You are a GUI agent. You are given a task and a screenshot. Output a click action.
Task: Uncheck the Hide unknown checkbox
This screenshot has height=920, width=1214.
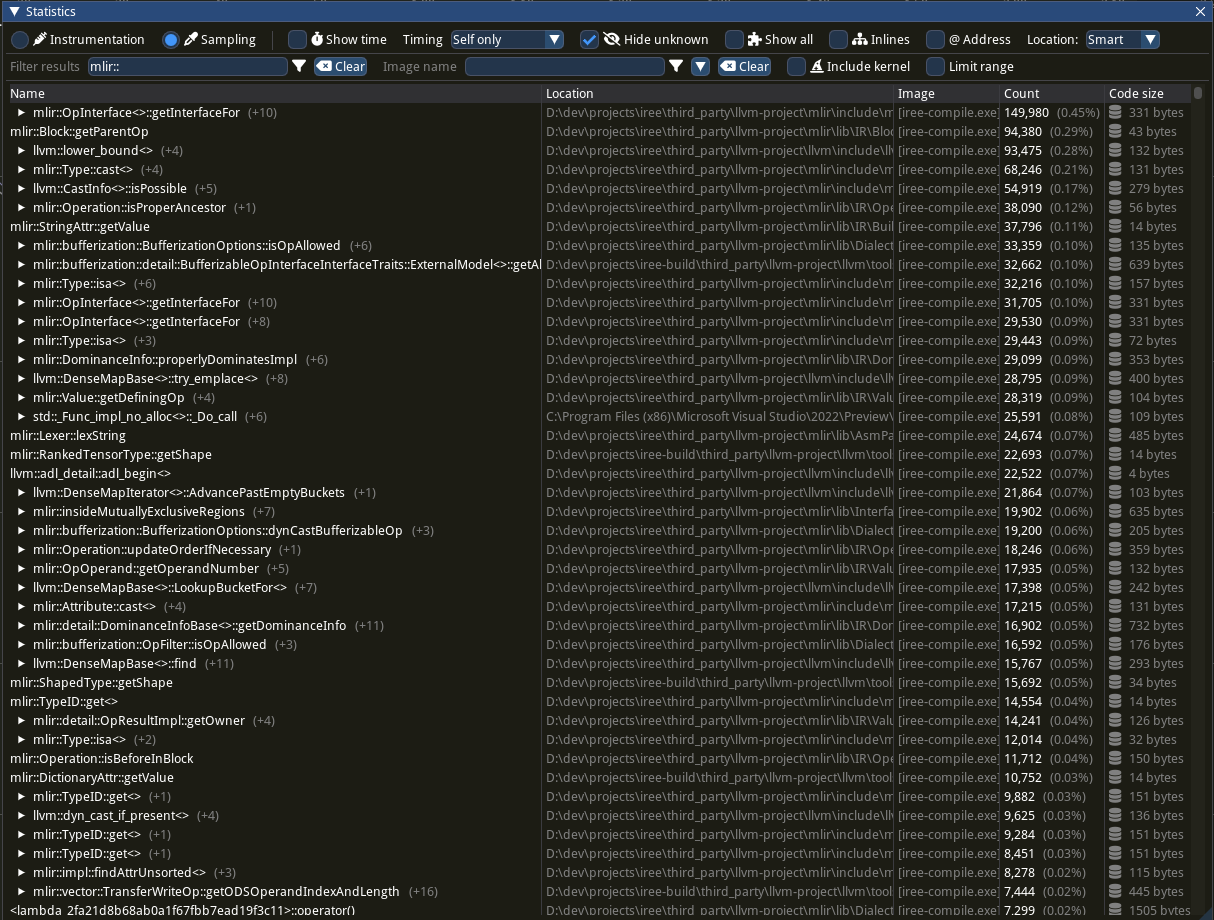589,39
